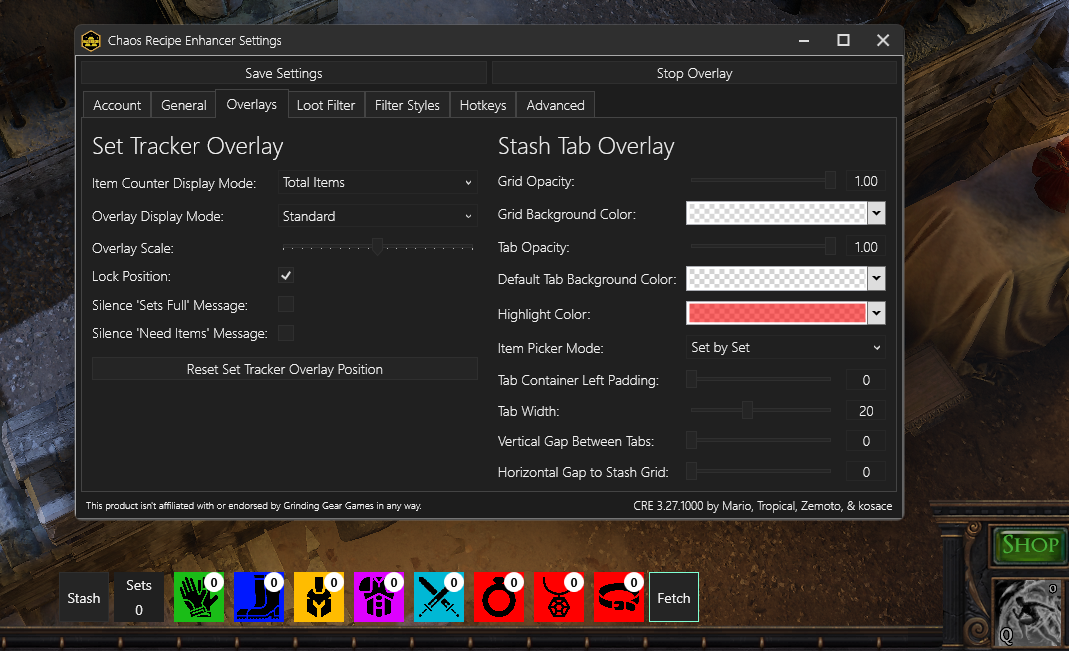Switch to the Loot Filter tab

click(x=326, y=105)
